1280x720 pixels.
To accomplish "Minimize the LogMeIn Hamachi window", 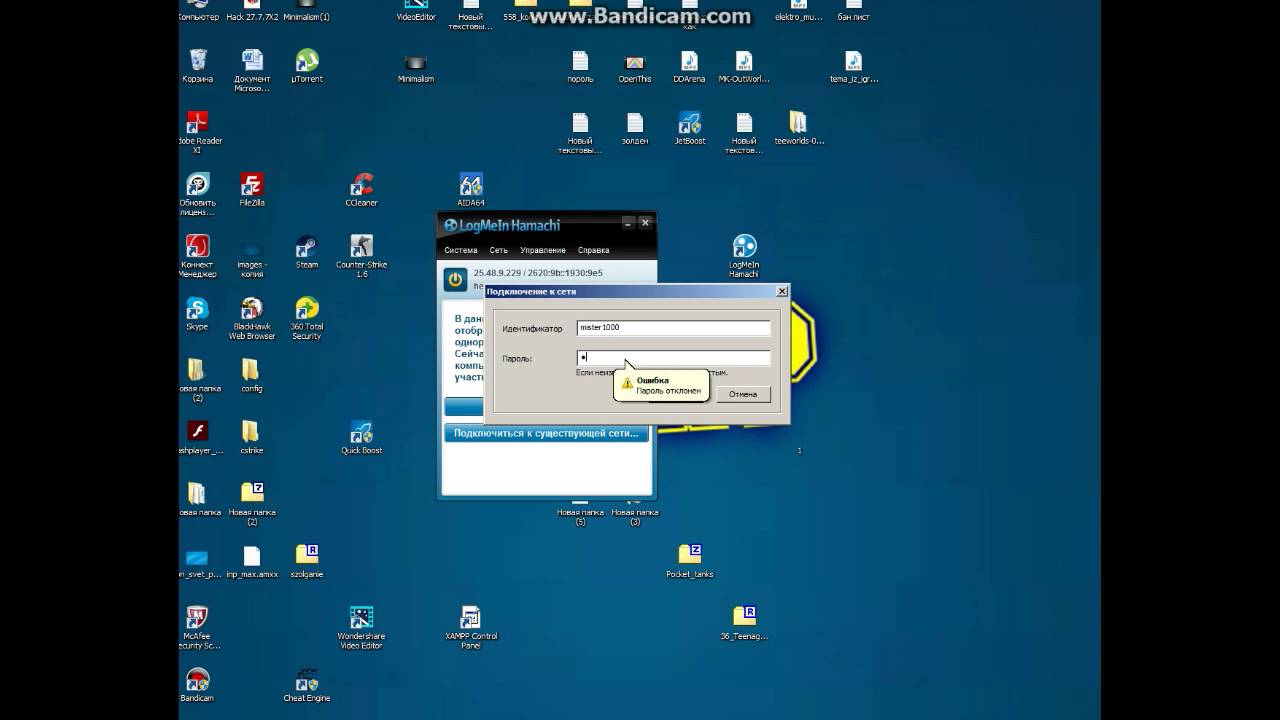I will tap(628, 223).
